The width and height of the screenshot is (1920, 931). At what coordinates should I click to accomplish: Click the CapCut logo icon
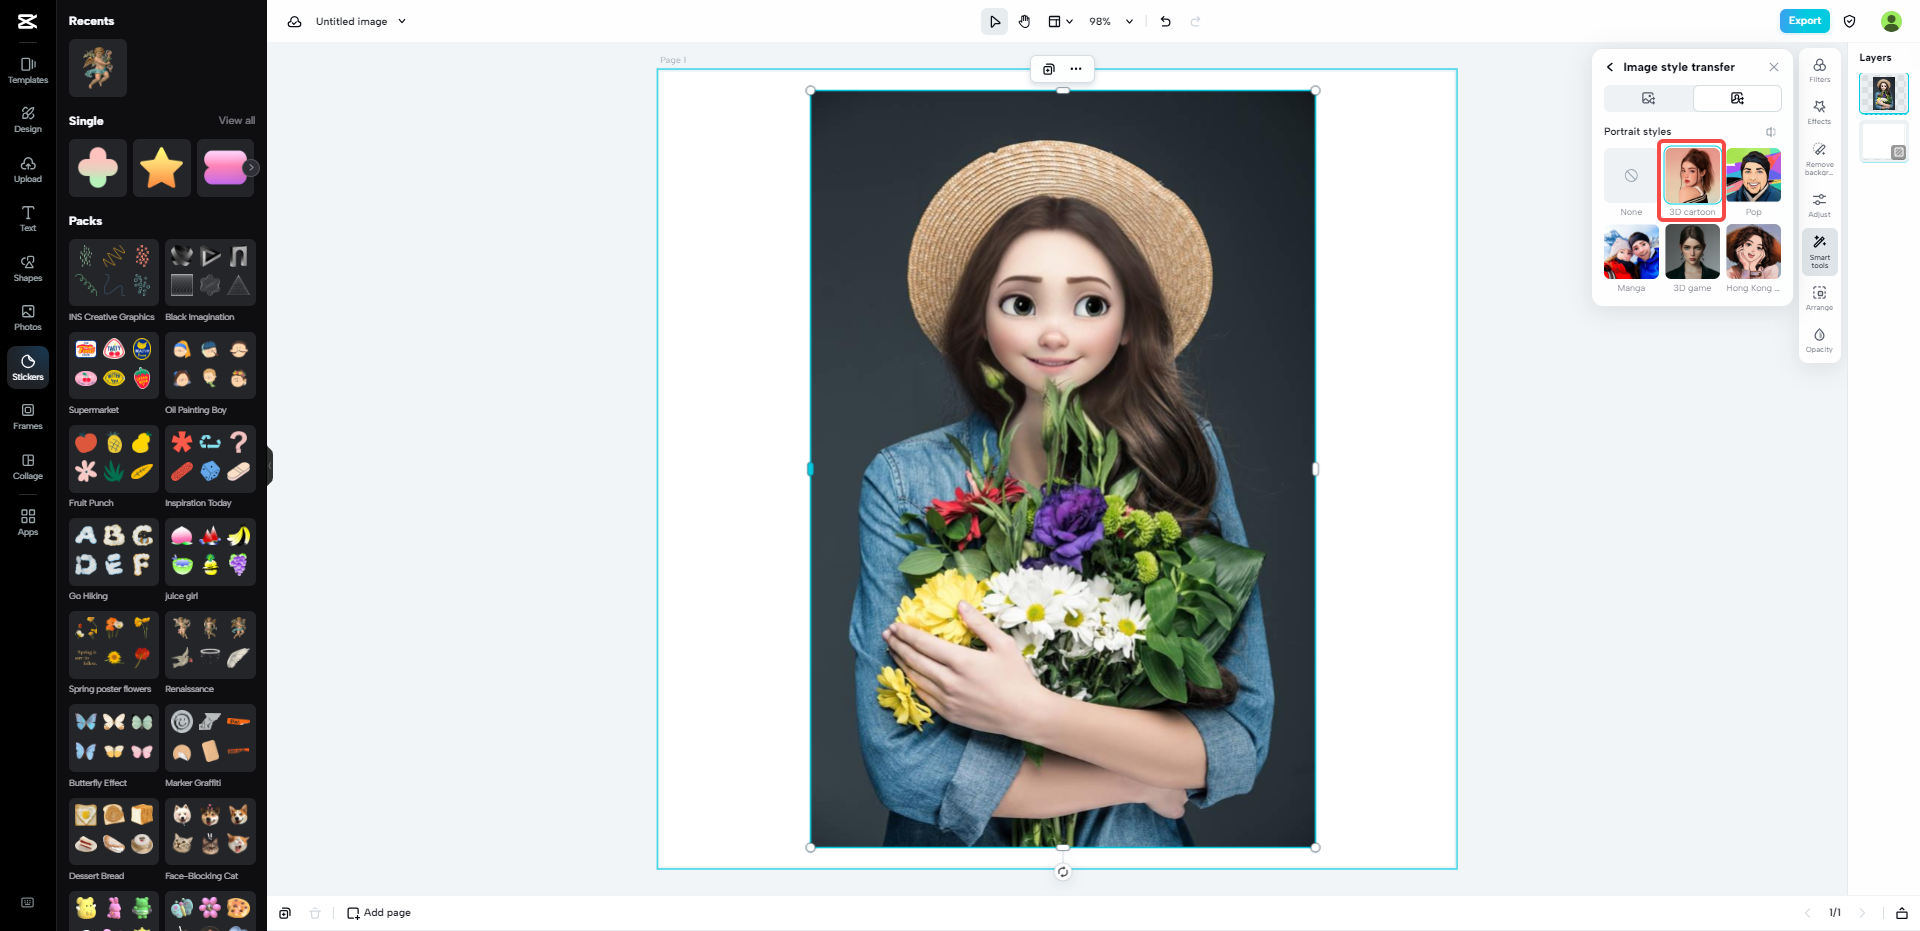(27, 21)
